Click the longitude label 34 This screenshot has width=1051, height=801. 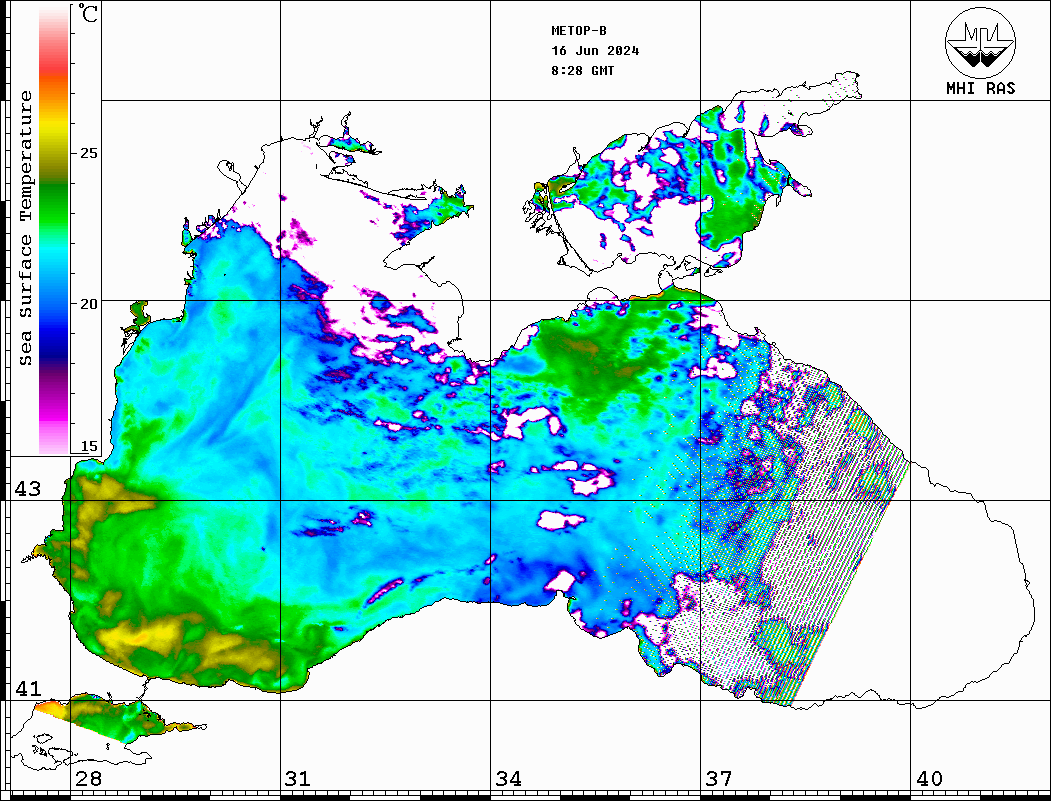508,779
